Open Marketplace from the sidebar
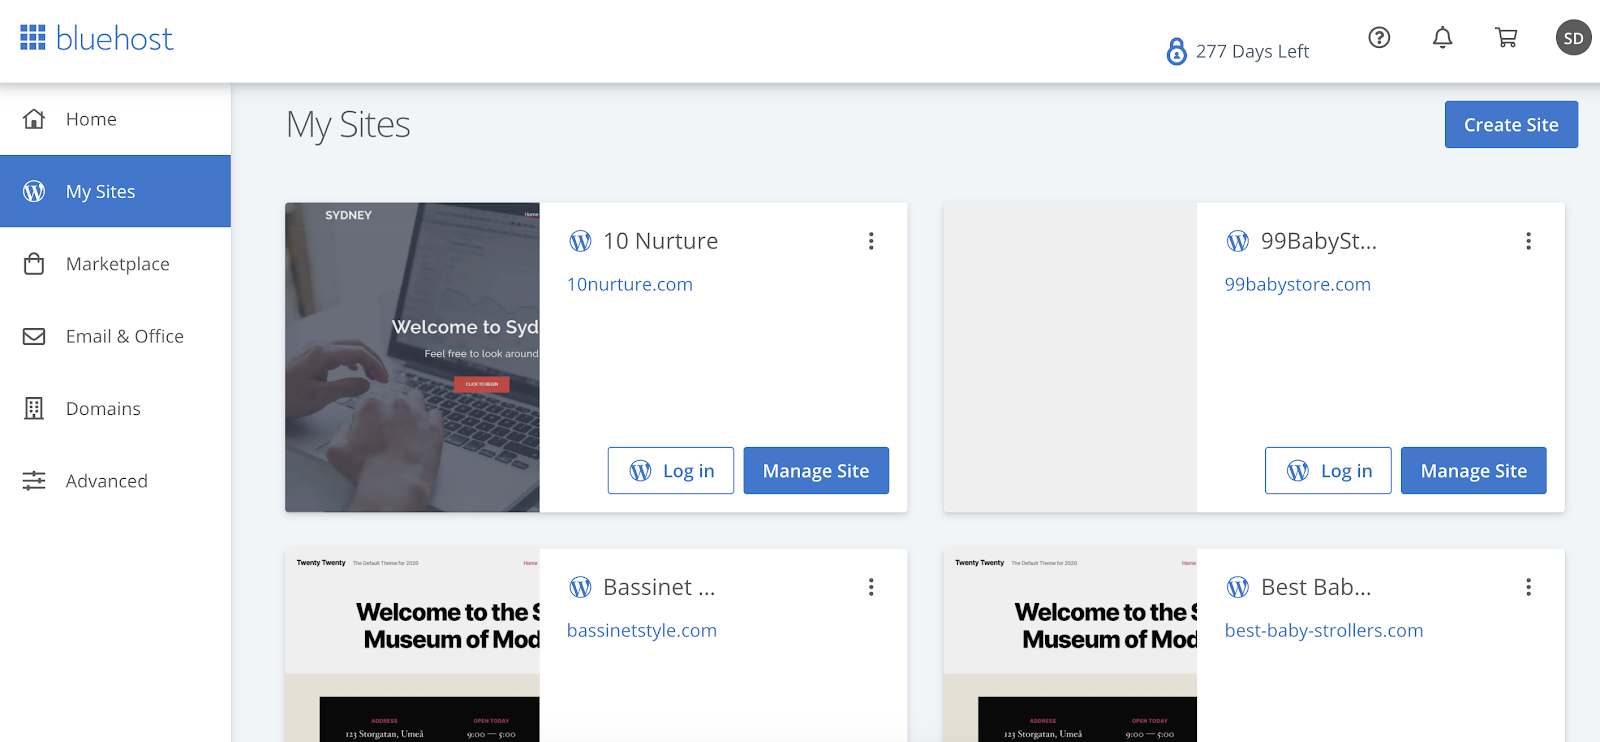The image size is (1600, 742). point(115,264)
